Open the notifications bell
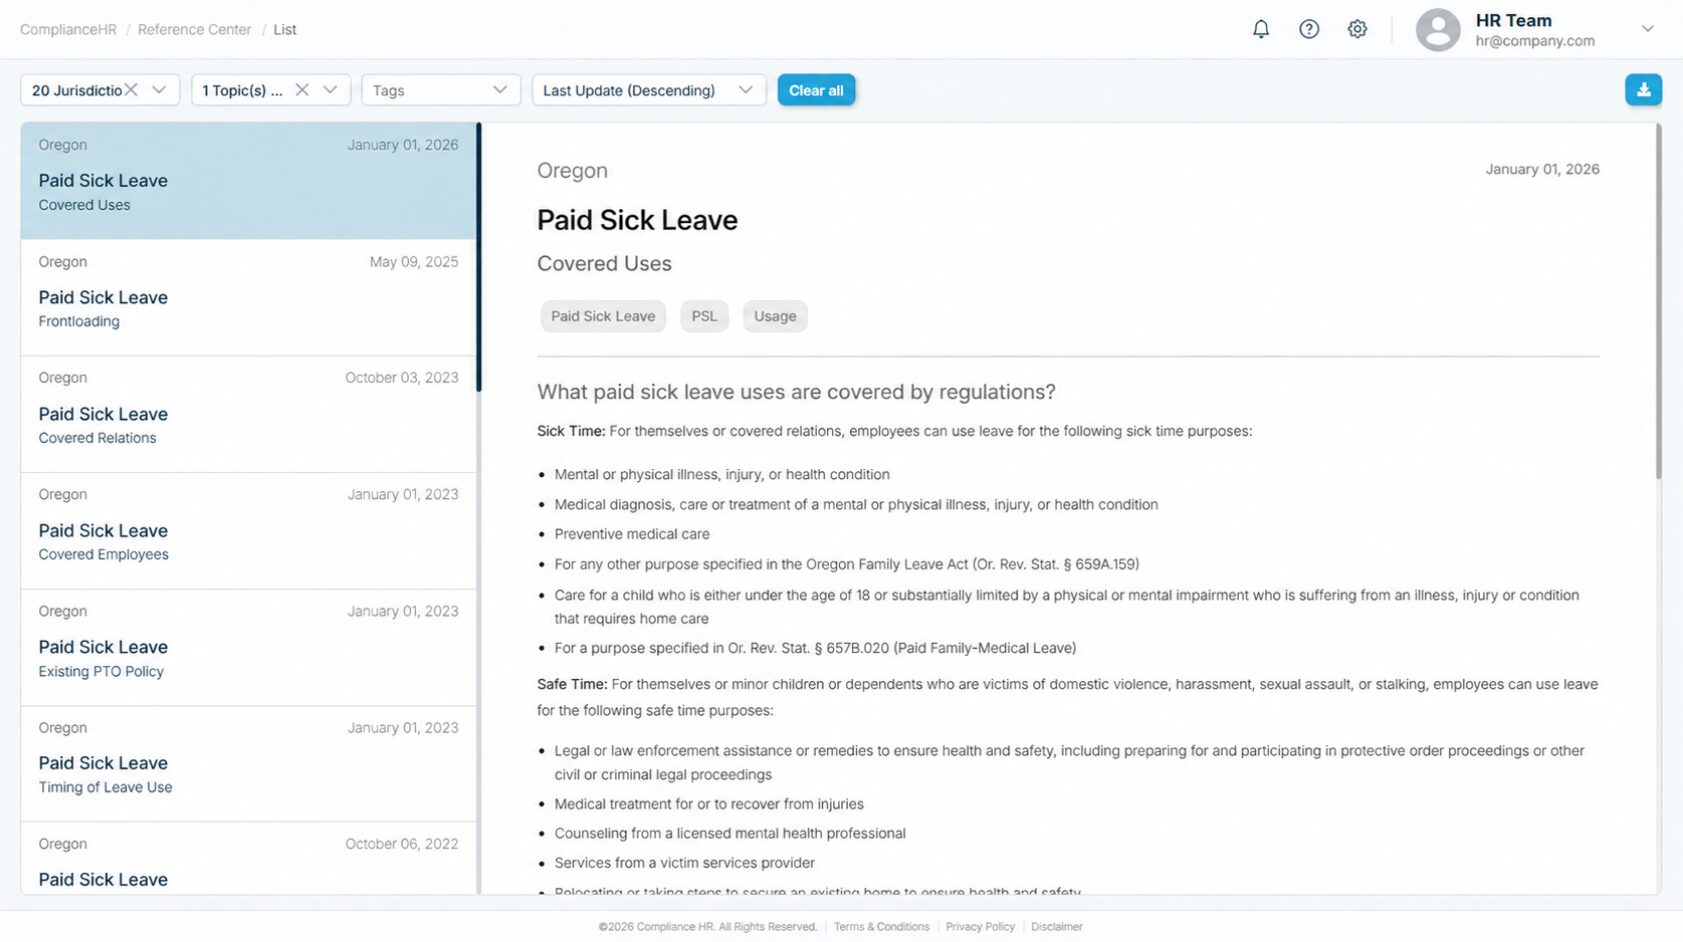Screen dimensions: 1683x942 point(1261,29)
